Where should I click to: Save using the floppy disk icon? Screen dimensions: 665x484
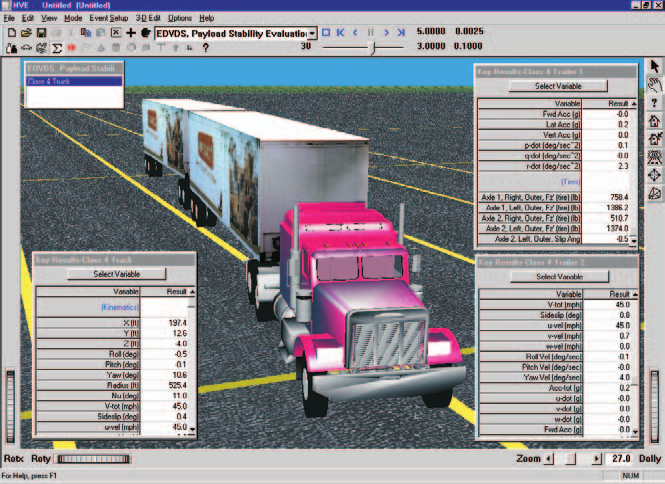(x=41, y=33)
